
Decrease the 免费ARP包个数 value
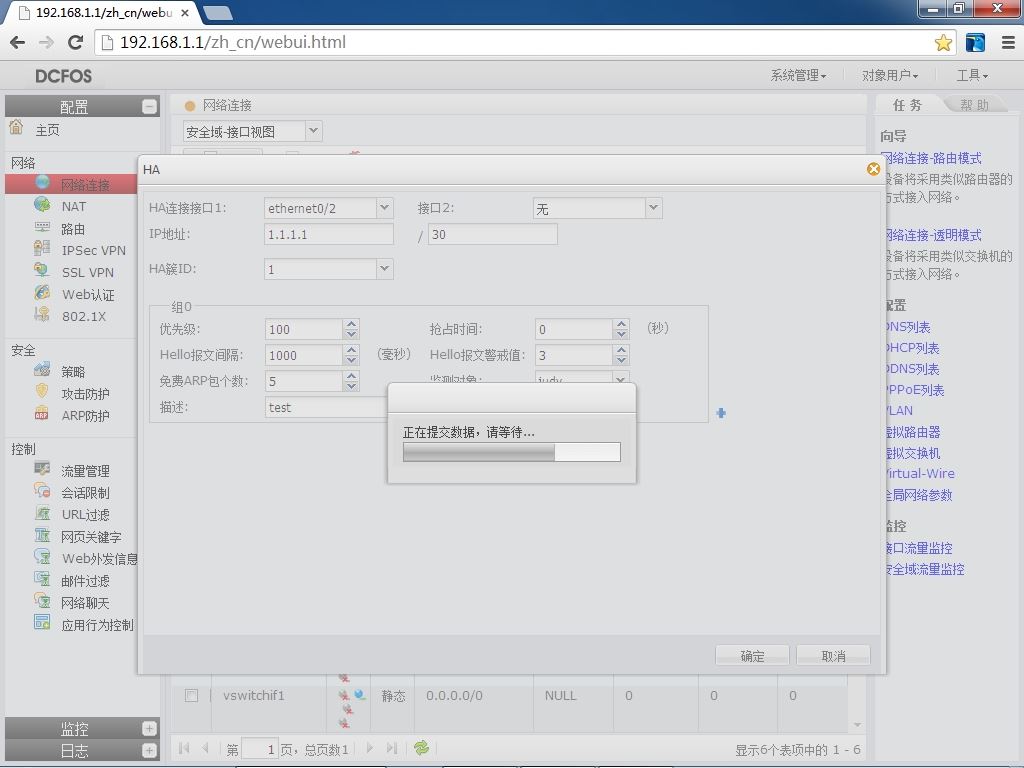(351, 386)
